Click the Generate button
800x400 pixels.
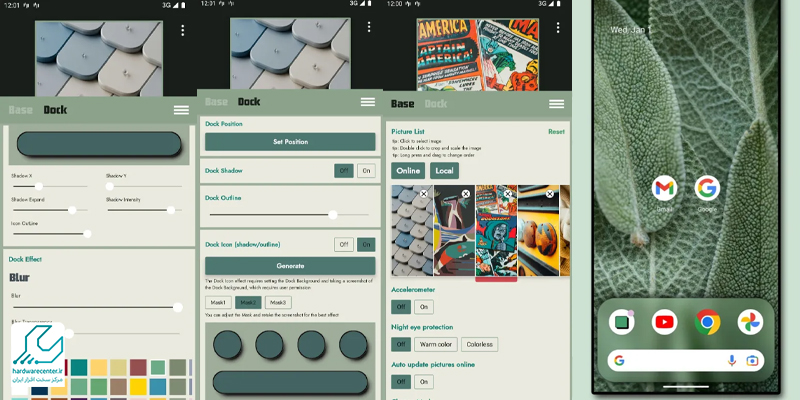(x=290, y=266)
